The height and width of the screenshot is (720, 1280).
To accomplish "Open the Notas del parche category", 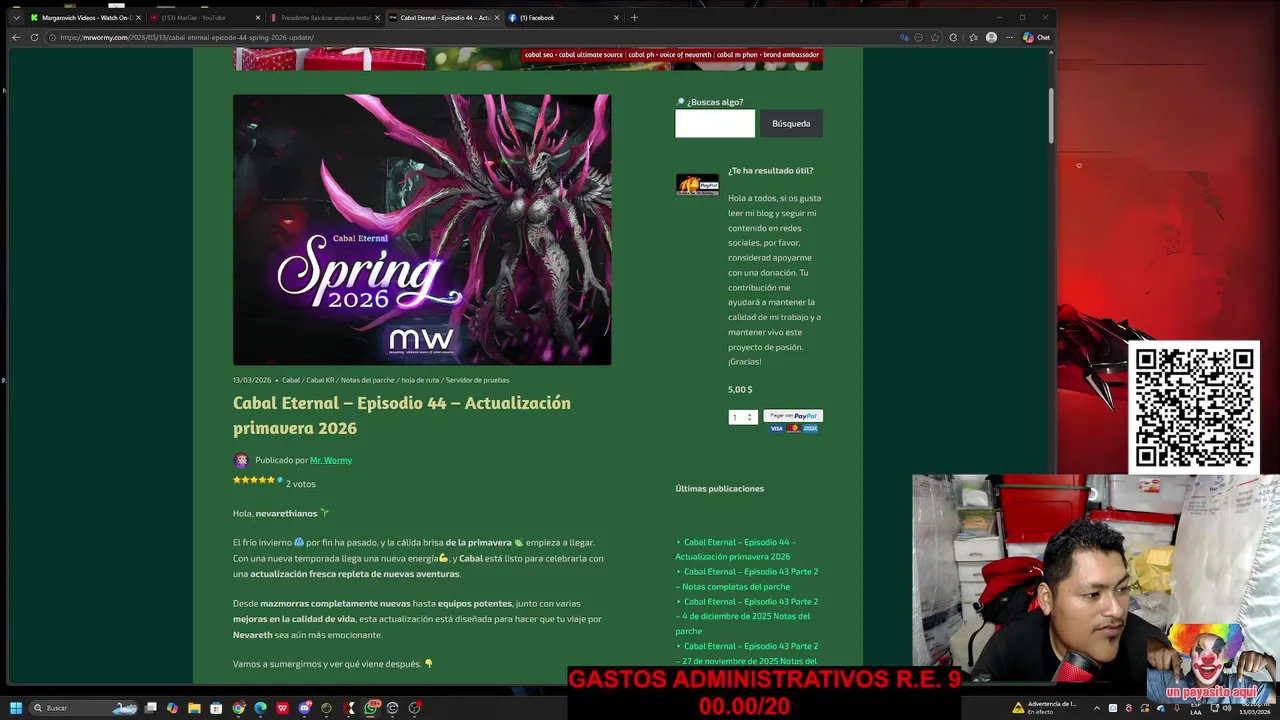I will pos(368,380).
